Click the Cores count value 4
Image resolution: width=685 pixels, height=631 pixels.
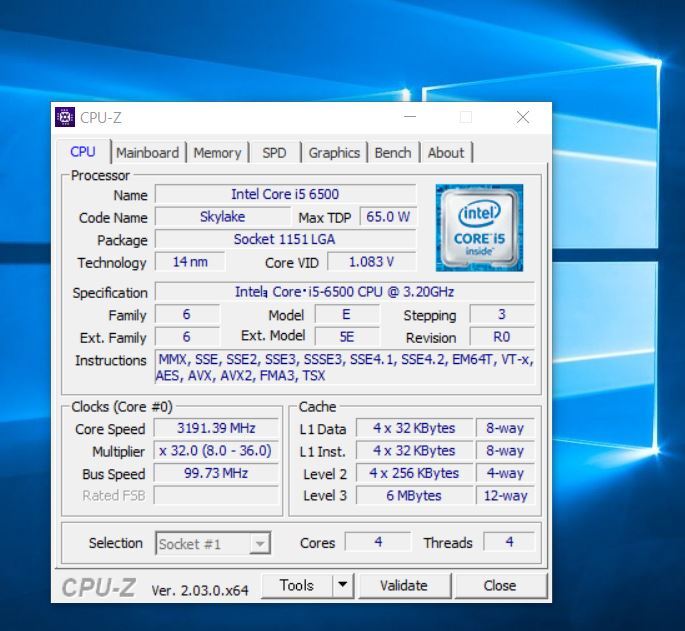tap(378, 542)
